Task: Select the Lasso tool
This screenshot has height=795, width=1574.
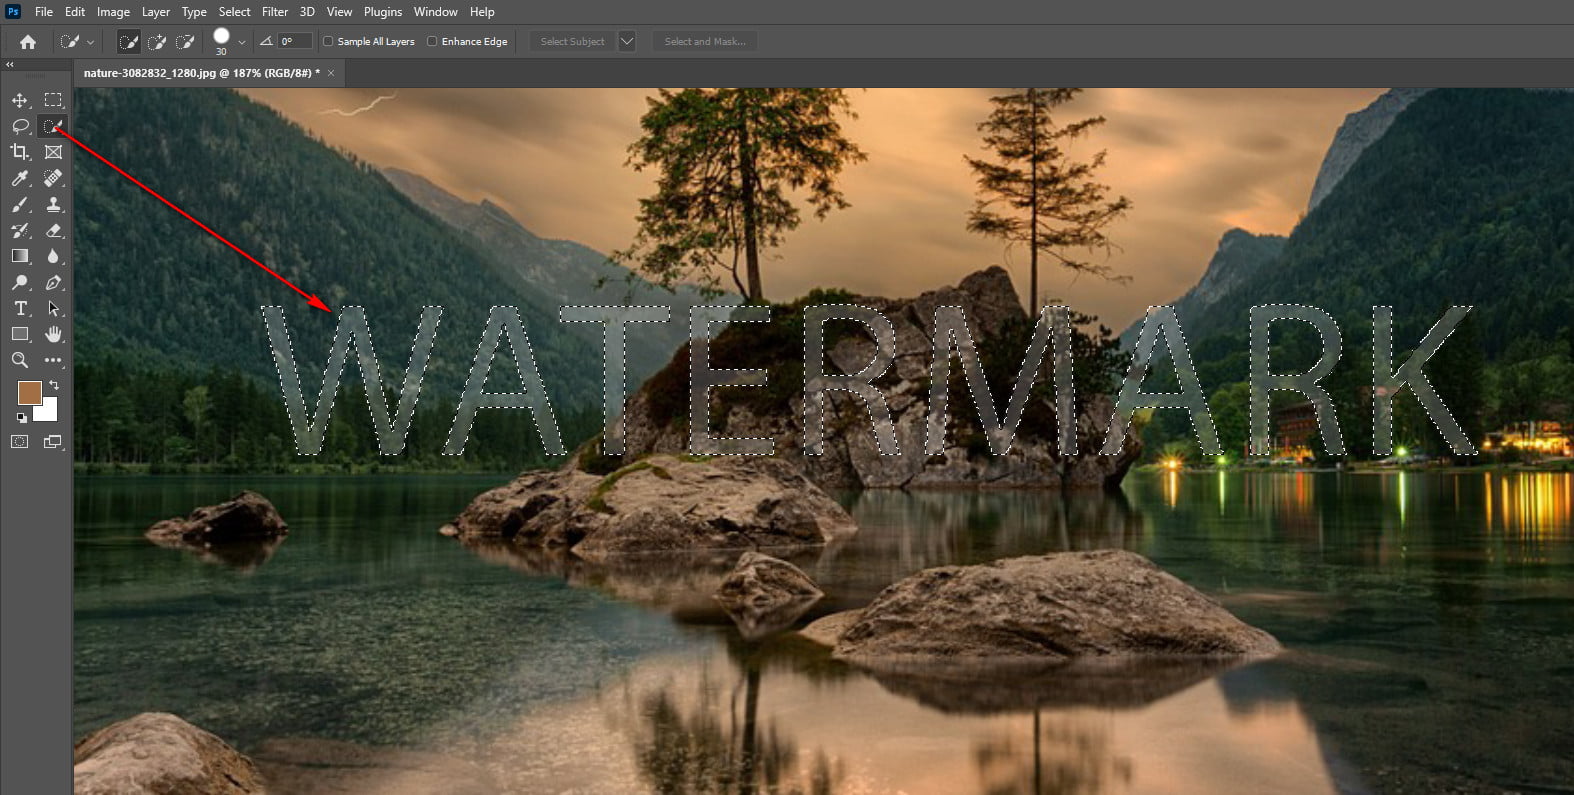Action: click(20, 126)
